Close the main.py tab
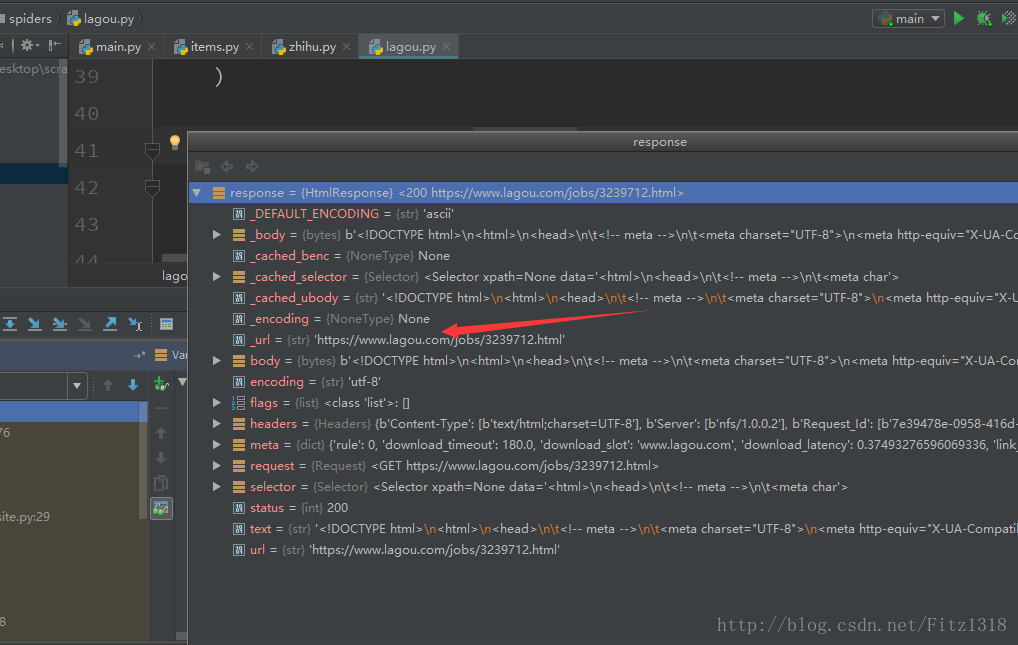Image resolution: width=1018 pixels, height=645 pixels. point(151,47)
